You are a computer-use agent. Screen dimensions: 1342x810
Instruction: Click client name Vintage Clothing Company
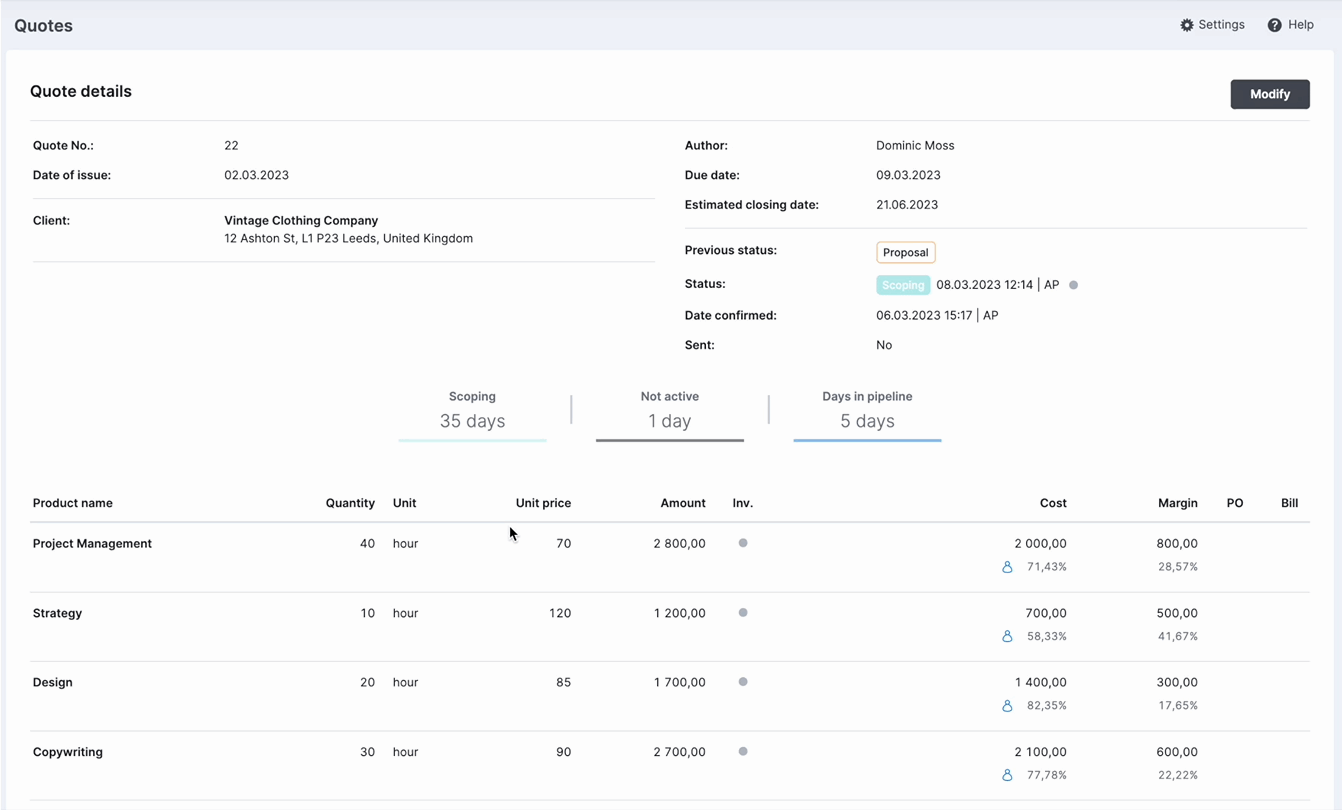(301, 220)
